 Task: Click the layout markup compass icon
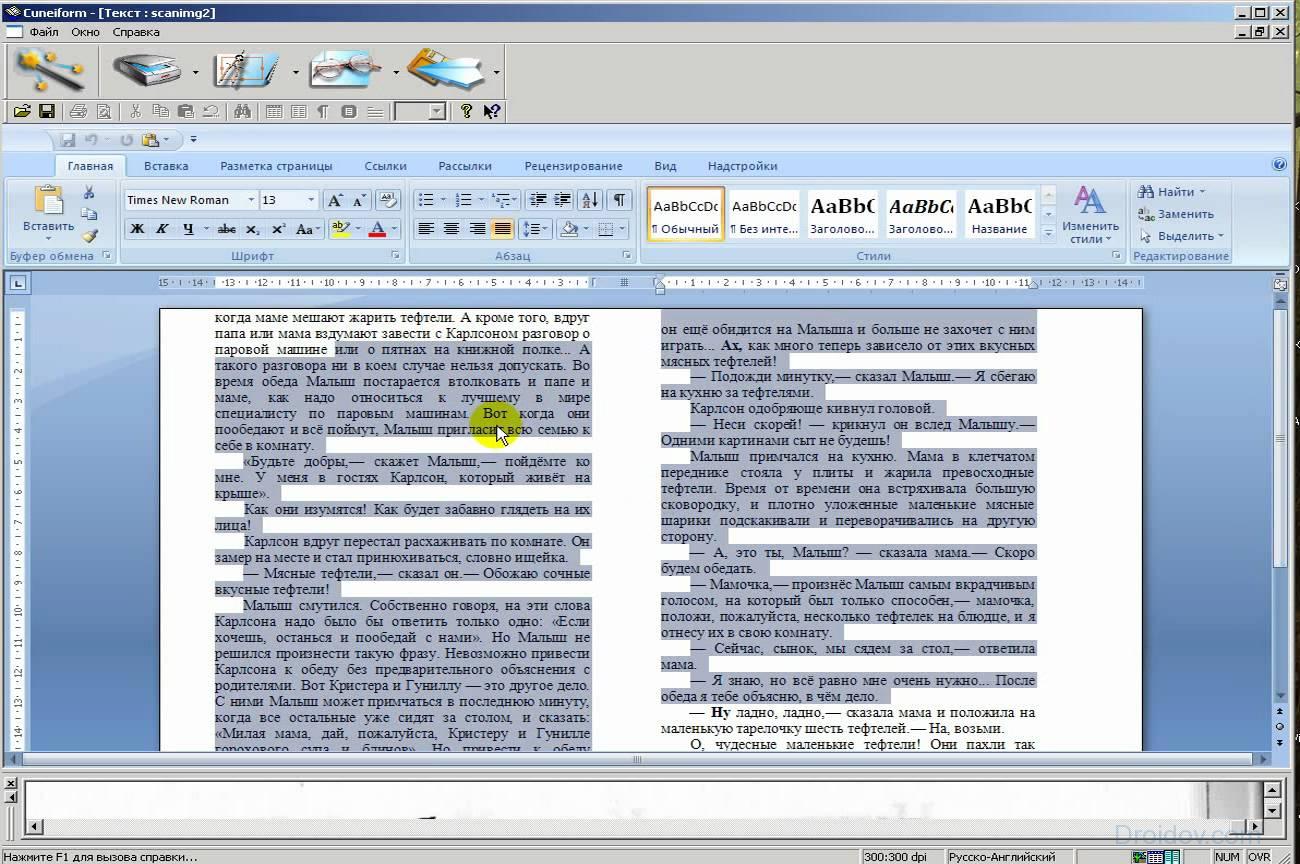point(246,70)
